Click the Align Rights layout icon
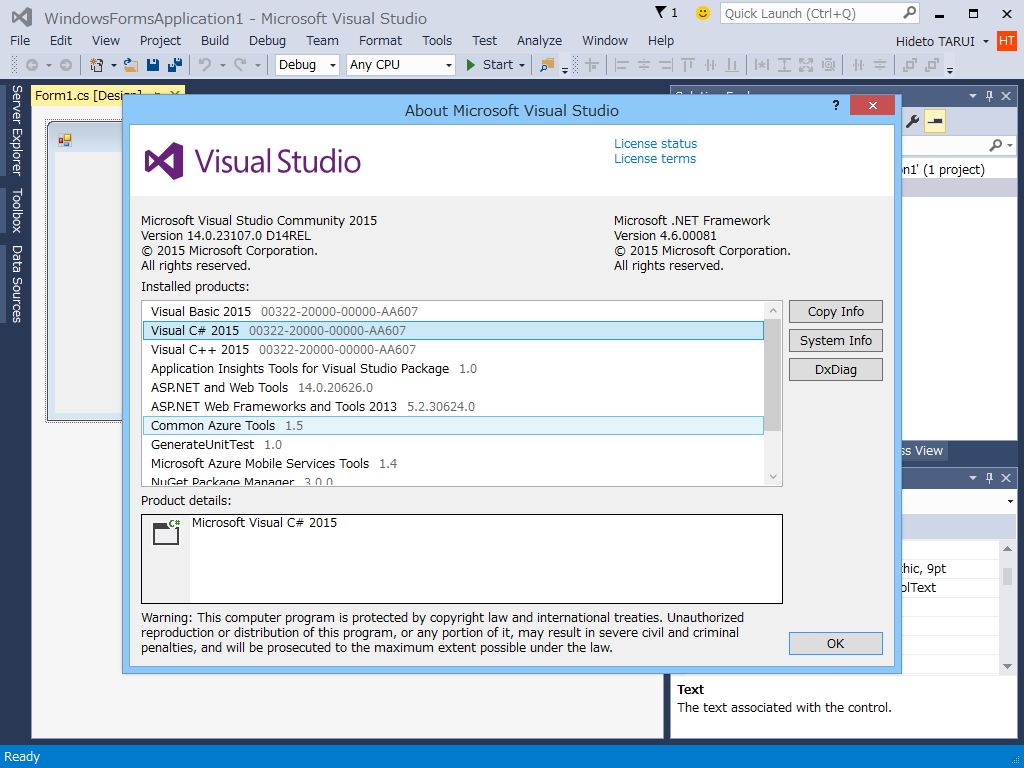The width and height of the screenshot is (1024, 768). click(665, 65)
